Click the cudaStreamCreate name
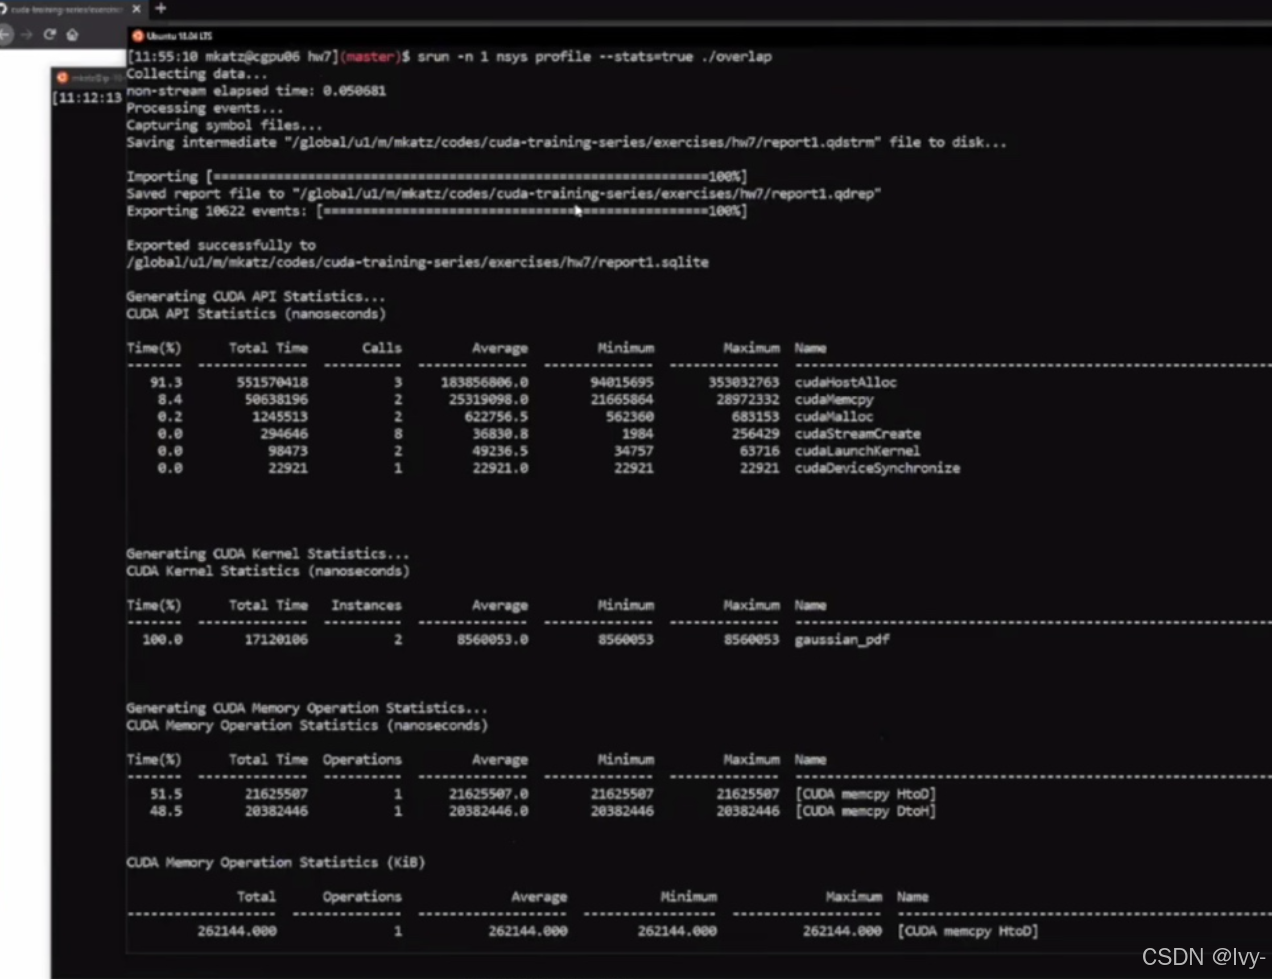 pos(858,434)
